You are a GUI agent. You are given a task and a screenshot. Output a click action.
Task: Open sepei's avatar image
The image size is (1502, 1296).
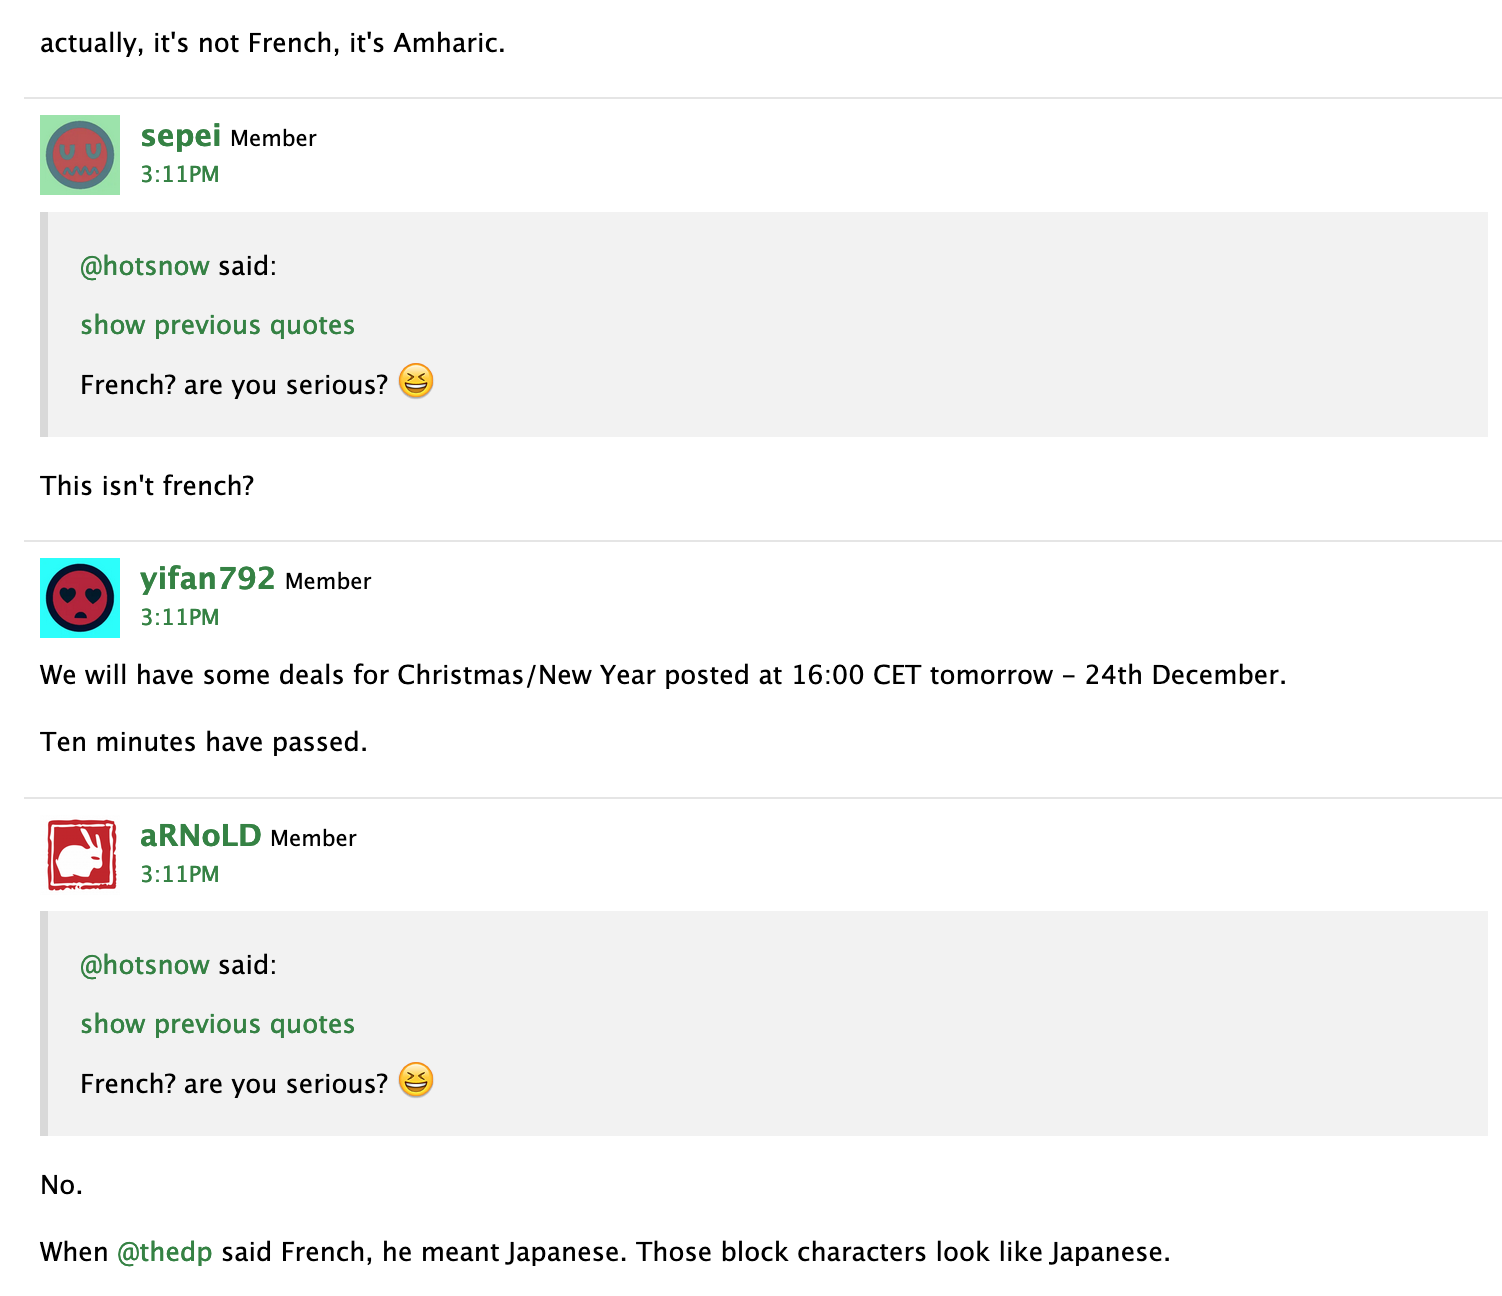pyautogui.click(x=80, y=155)
